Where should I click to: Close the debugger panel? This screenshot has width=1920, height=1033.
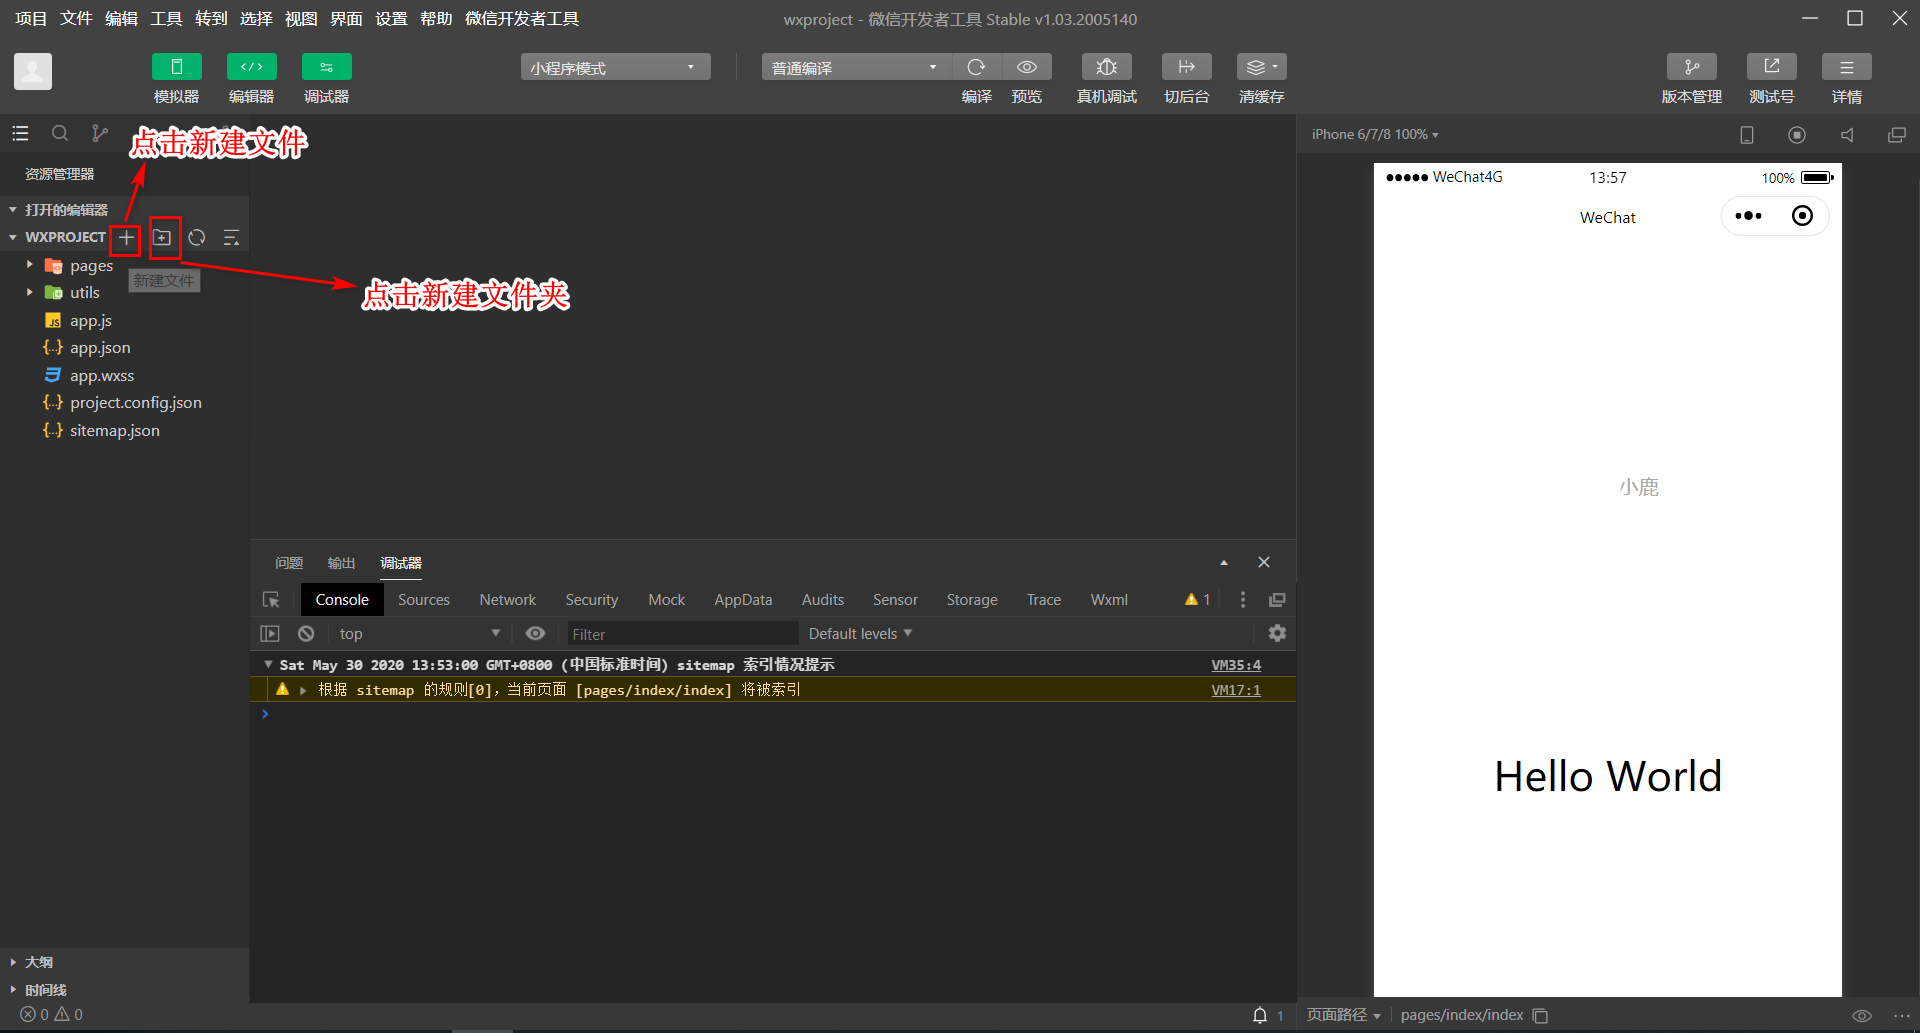click(x=1264, y=562)
